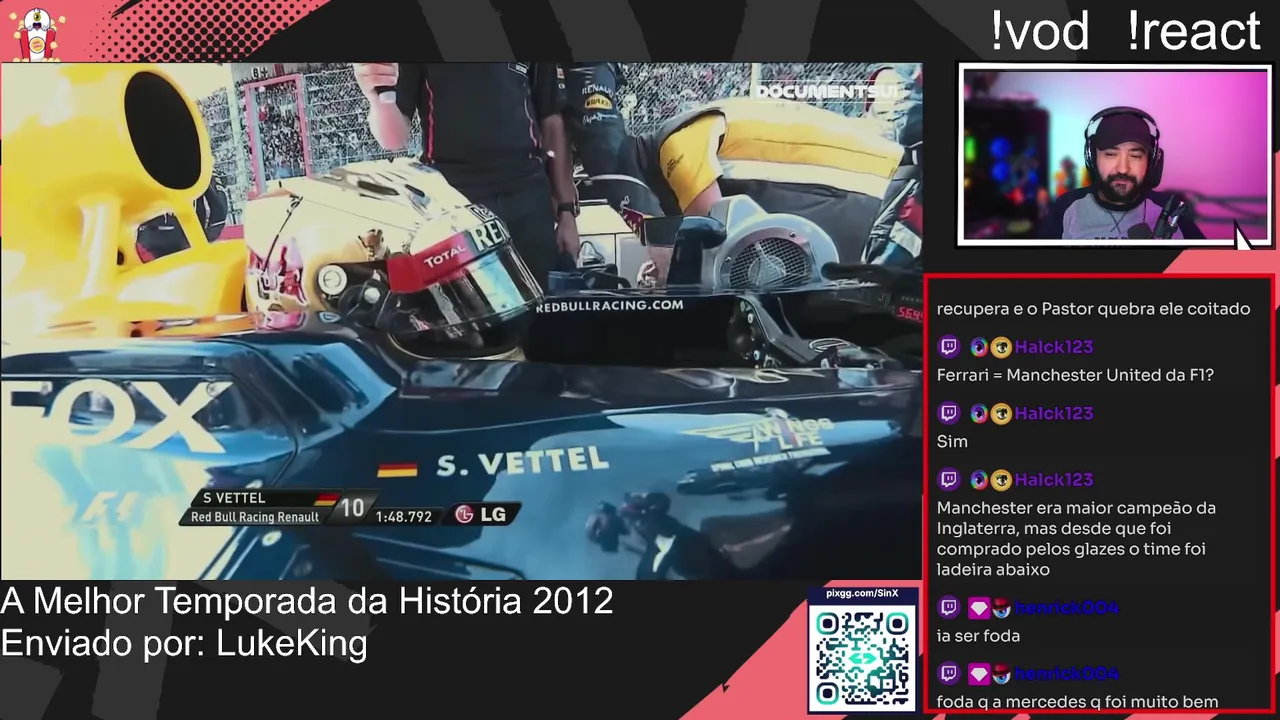This screenshot has width=1280, height=720.
Task: Click the pixgg.com/SinX link text
Action: click(x=862, y=594)
